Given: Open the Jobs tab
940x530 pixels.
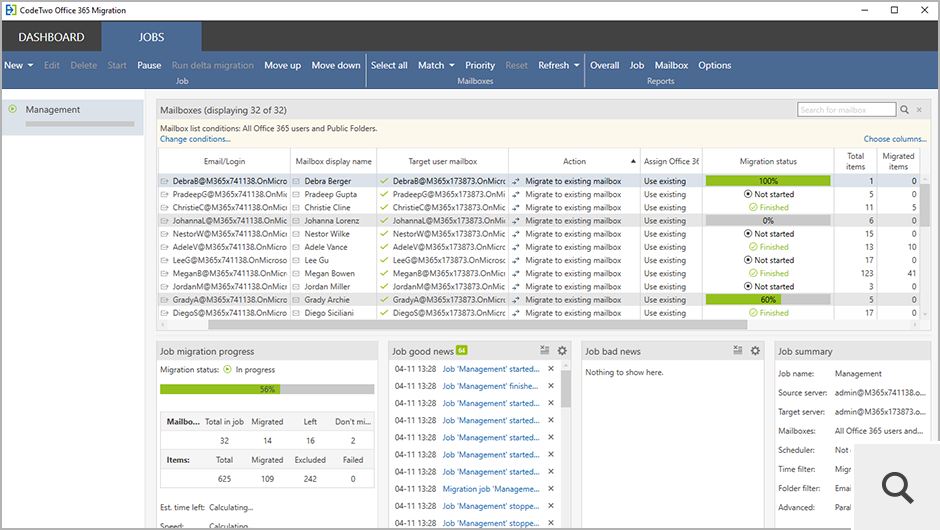Looking at the screenshot, I should tap(151, 37).
